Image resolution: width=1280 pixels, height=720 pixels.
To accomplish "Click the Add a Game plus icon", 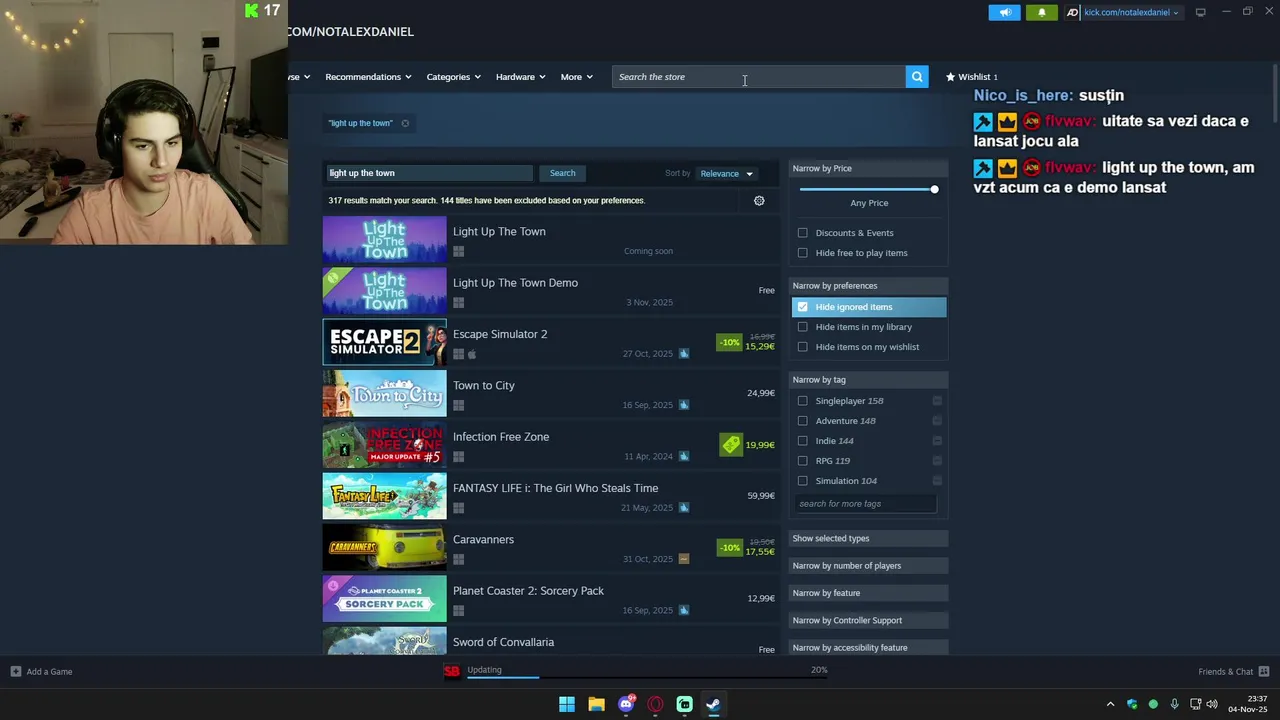I will (x=15, y=672).
